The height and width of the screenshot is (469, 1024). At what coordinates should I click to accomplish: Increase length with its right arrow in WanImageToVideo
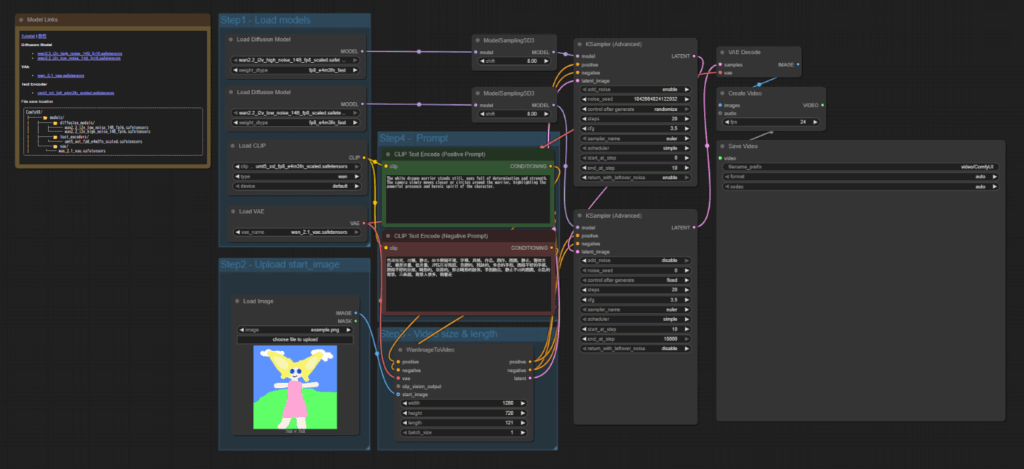pos(522,423)
